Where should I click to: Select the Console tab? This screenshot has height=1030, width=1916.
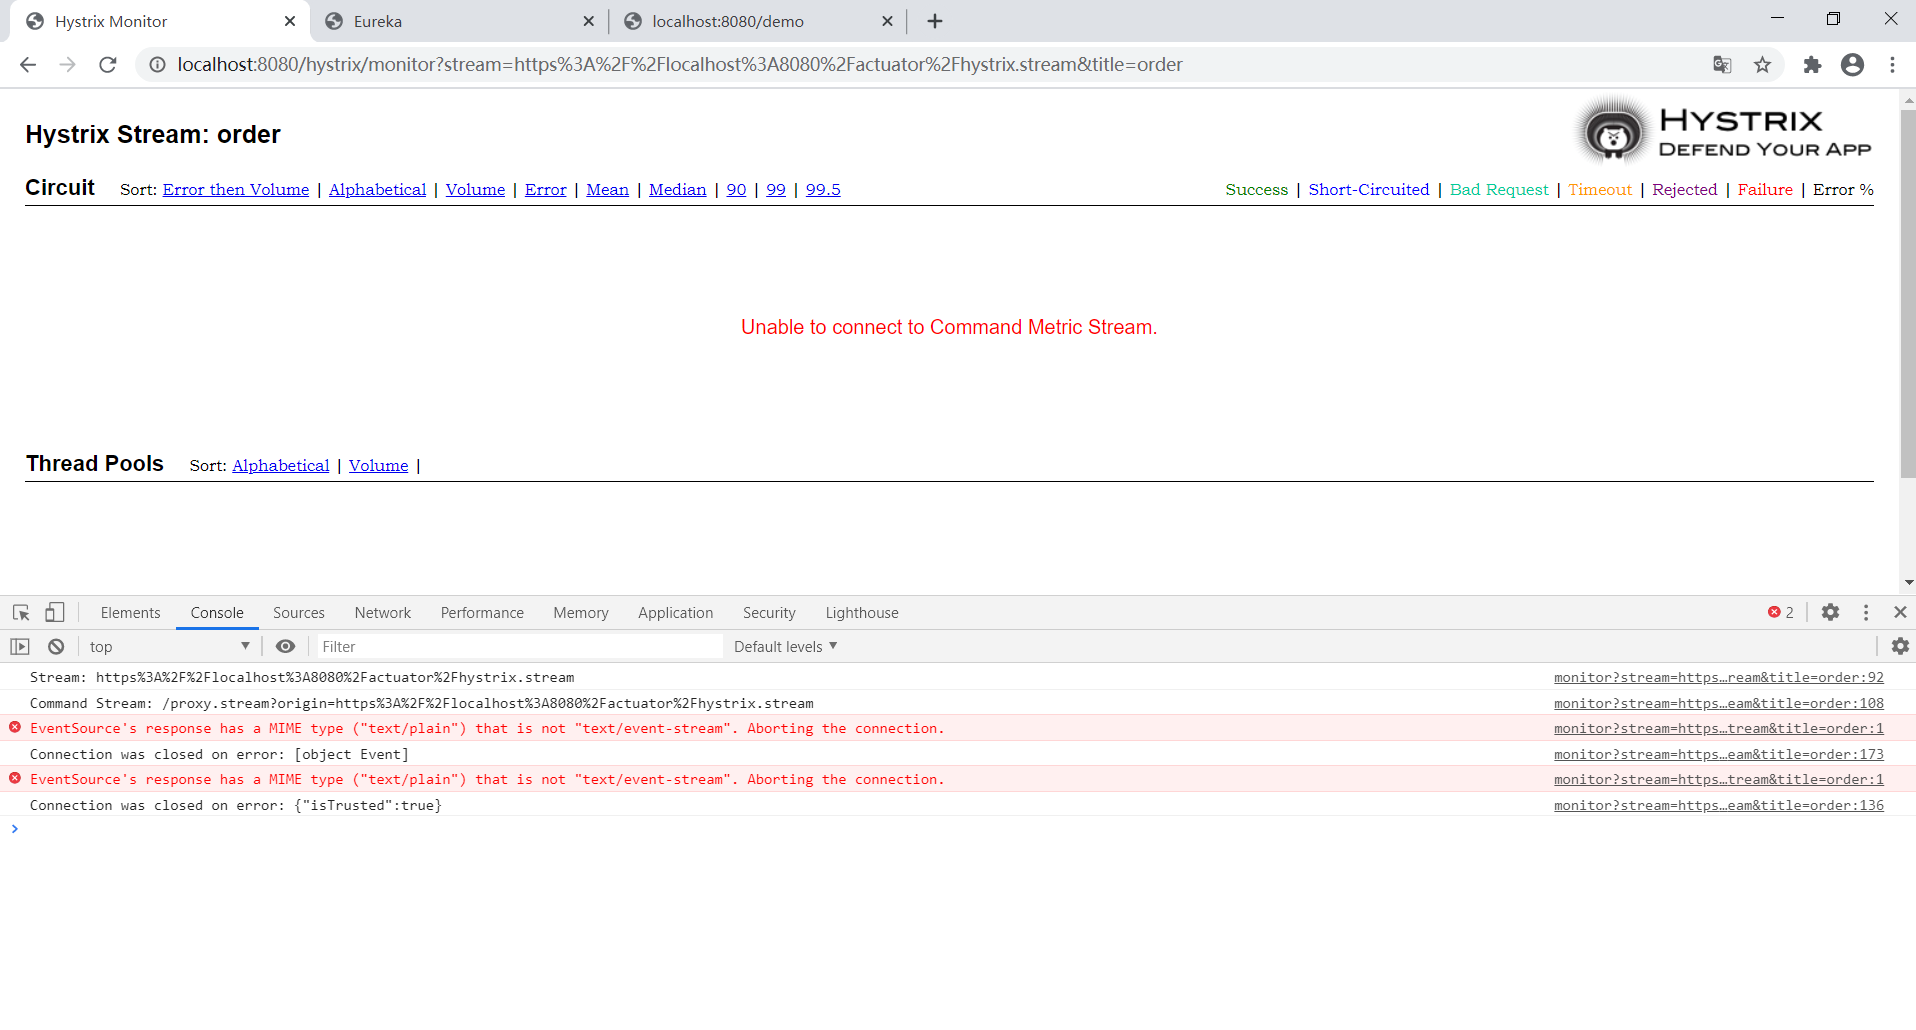tap(217, 613)
